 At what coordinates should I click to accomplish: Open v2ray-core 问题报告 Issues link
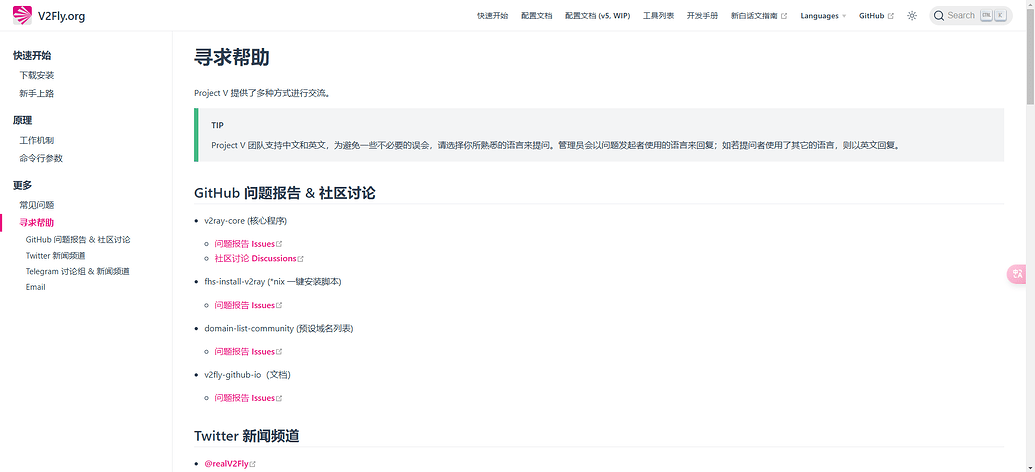248,244
